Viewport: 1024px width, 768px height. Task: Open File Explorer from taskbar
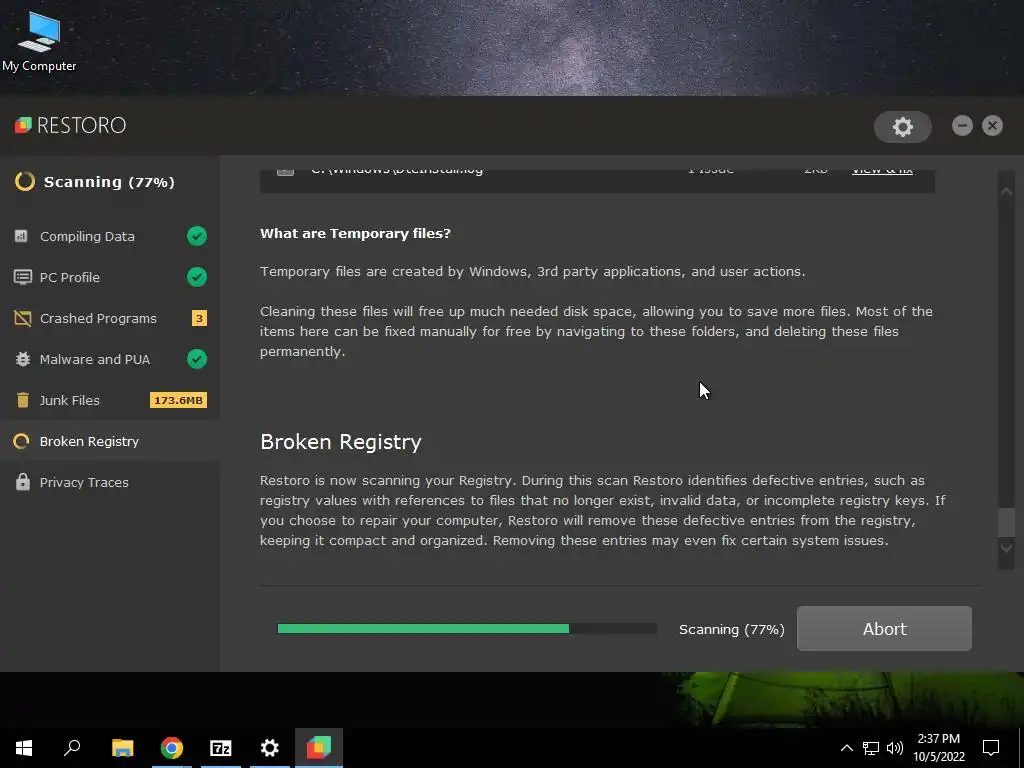point(122,748)
